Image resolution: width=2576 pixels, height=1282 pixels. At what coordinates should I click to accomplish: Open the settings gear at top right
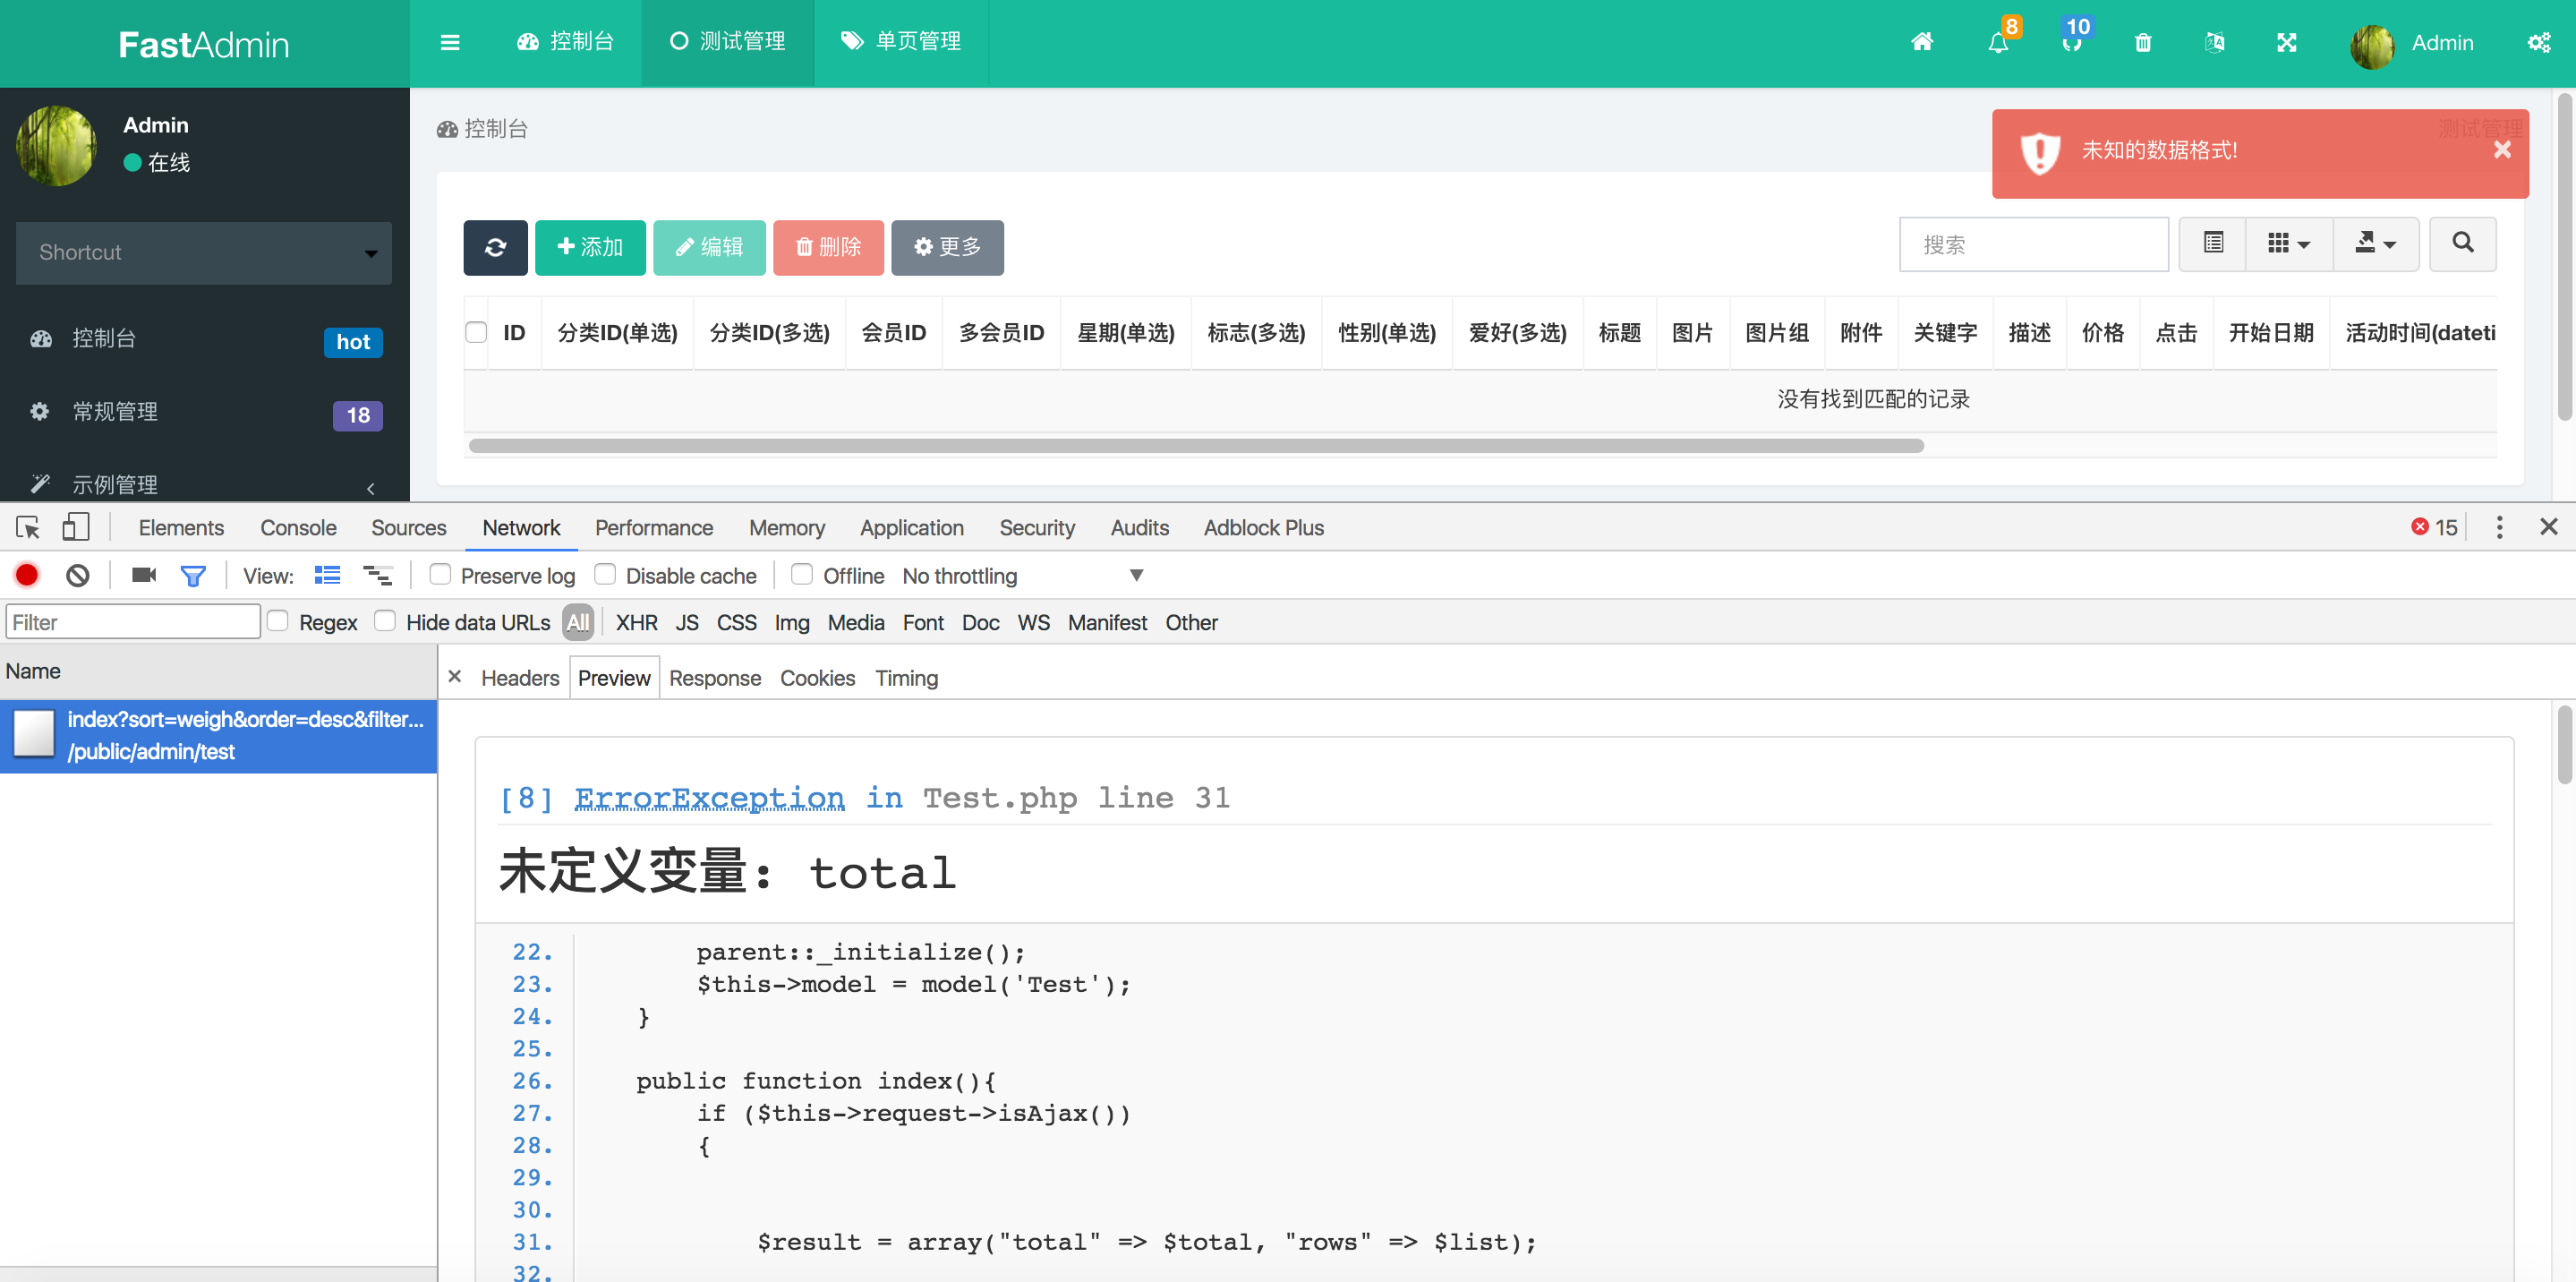point(2540,43)
